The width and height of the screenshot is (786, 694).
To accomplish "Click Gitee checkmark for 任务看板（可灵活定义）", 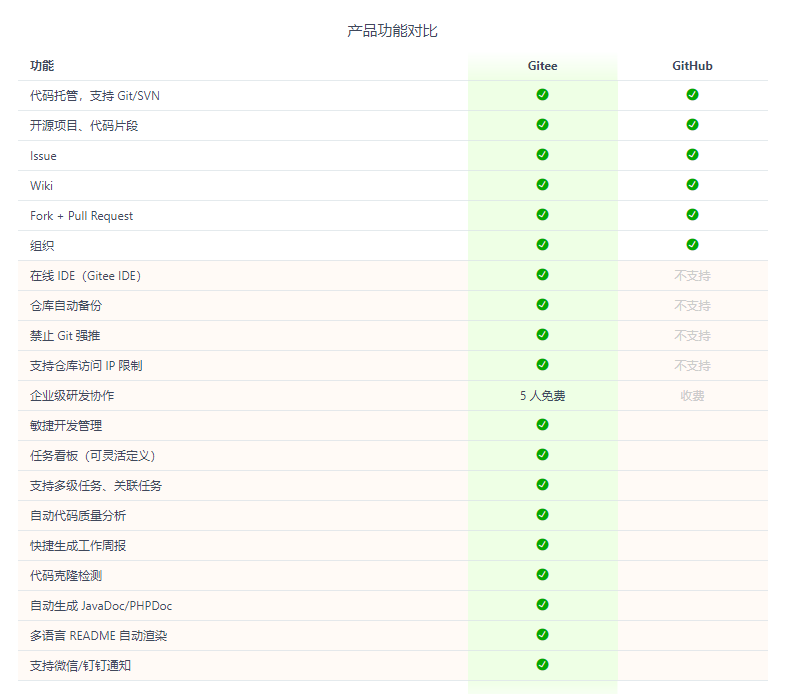I will tap(542, 454).
